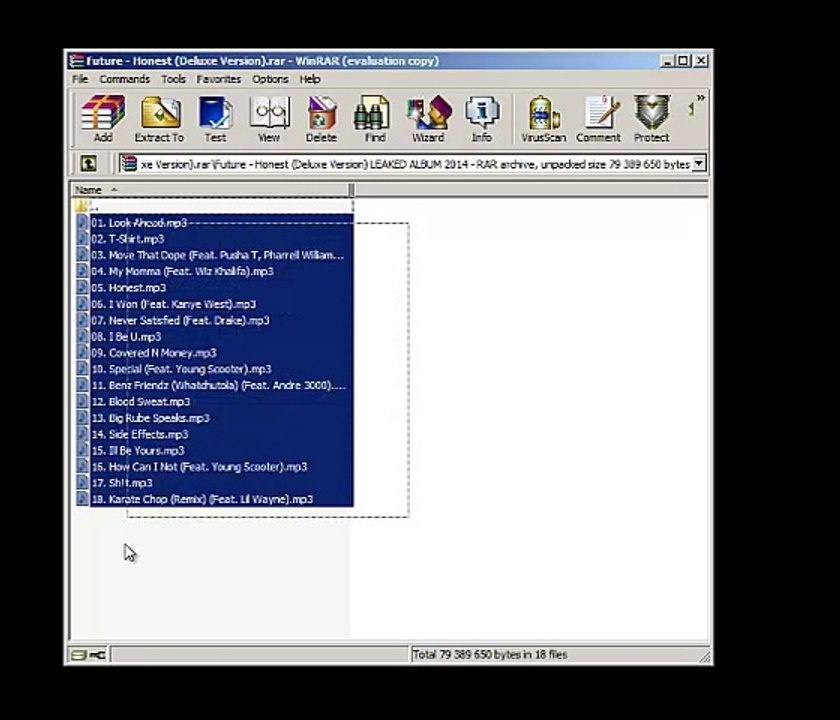840x720 pixels.
Task: Go up one folder level
Action: [x=88, y=163]
